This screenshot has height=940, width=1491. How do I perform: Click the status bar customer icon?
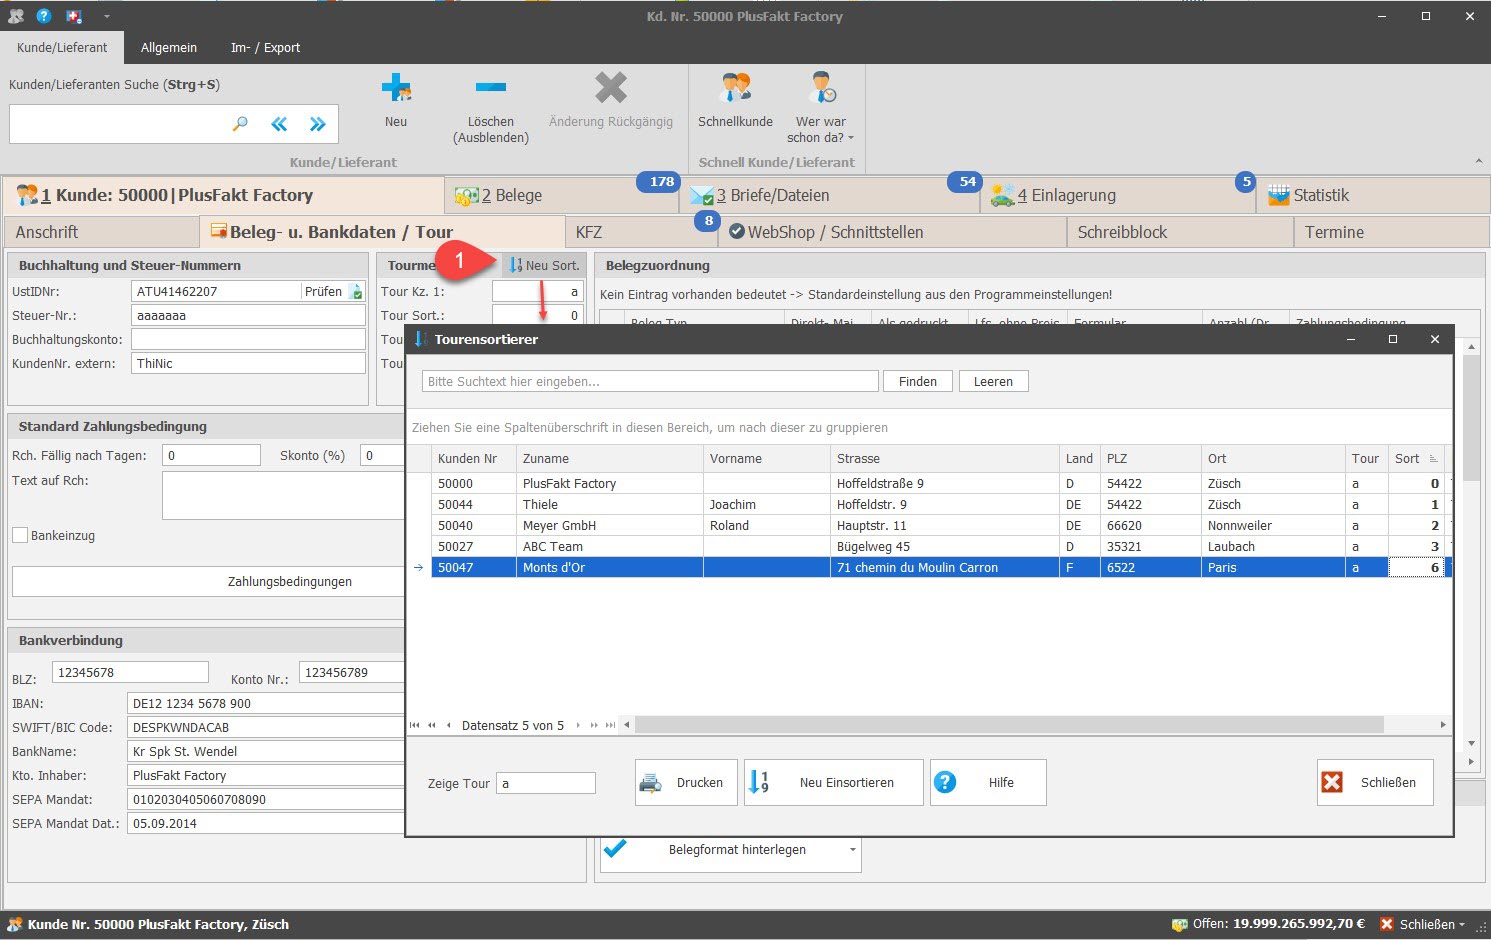point(15,925)
